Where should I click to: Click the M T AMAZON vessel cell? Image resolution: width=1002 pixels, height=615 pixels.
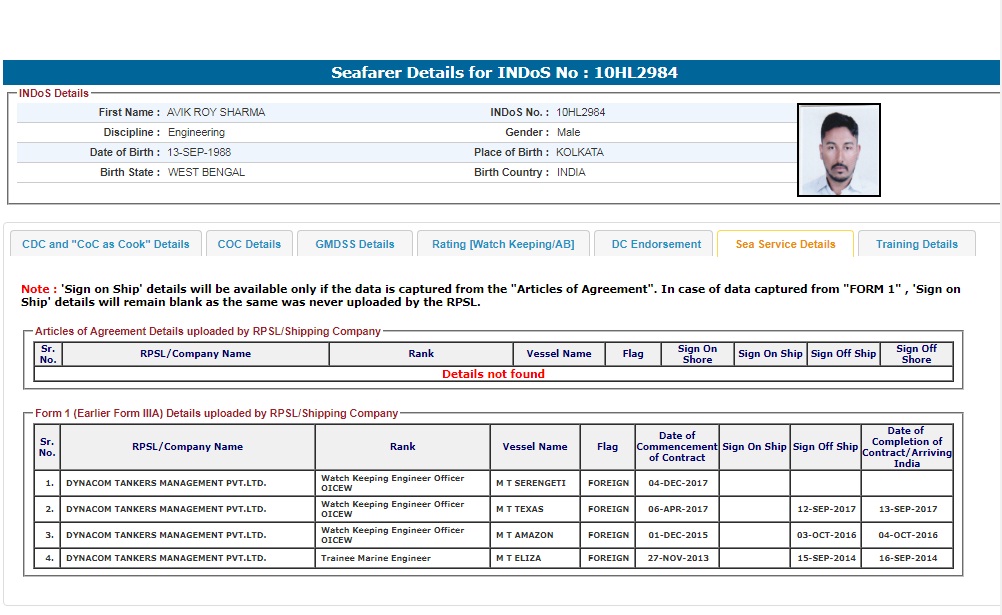click(524, 535)
